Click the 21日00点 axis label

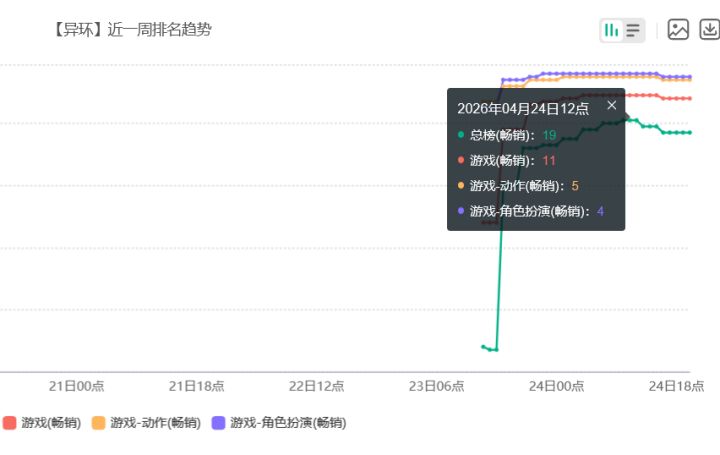(x=77, y=386)
